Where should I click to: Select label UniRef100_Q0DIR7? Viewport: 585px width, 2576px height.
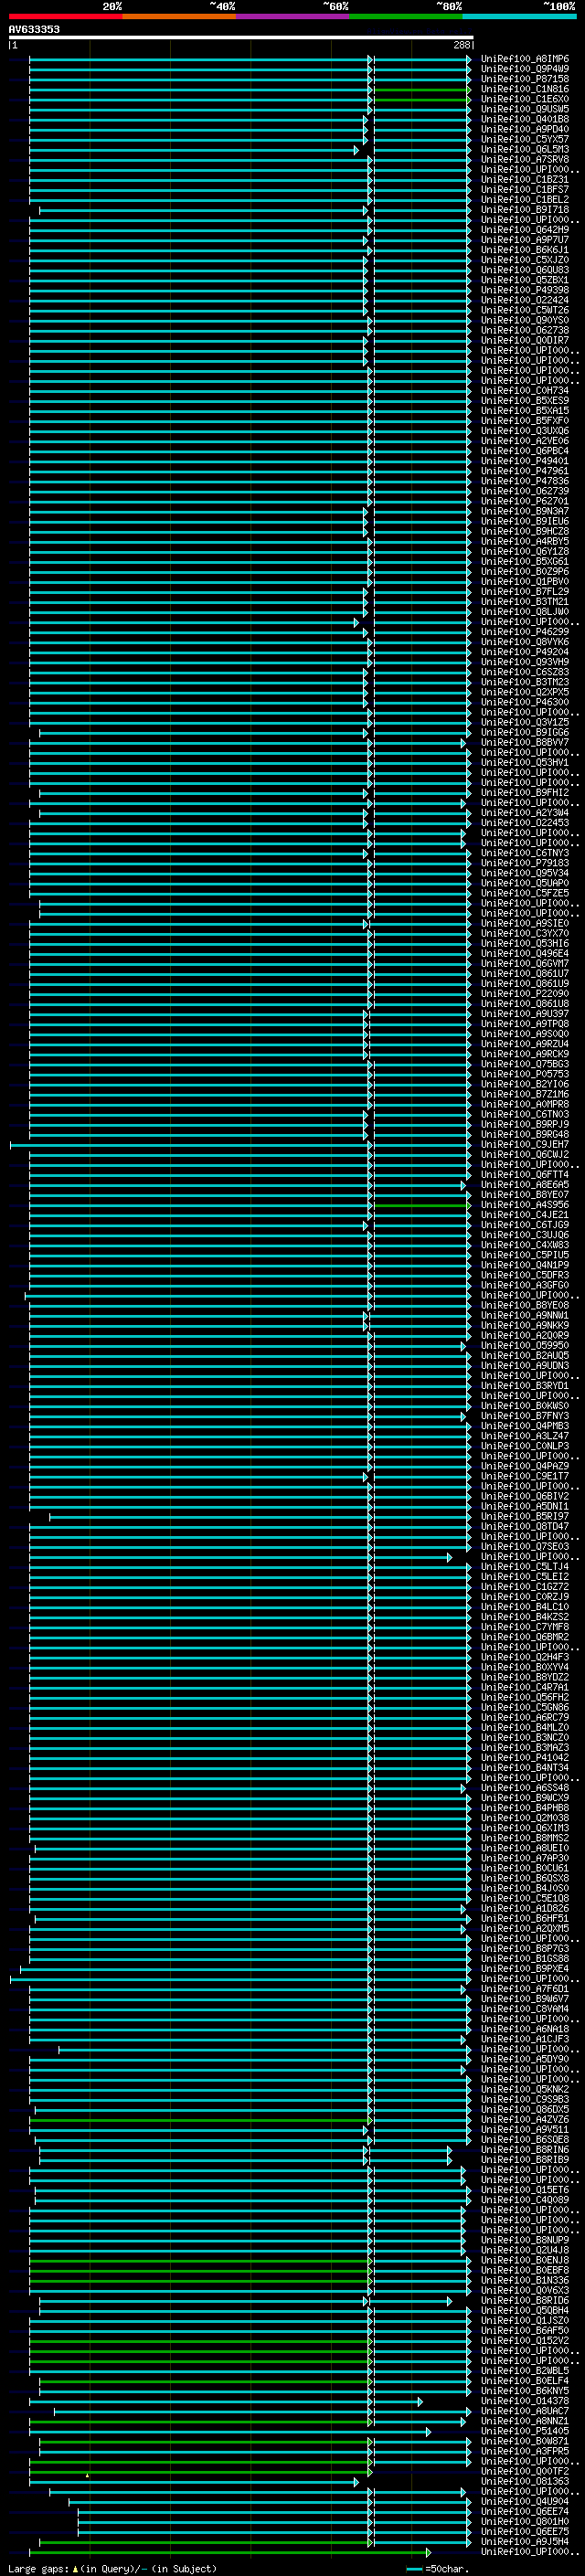(x=525, y=341)
